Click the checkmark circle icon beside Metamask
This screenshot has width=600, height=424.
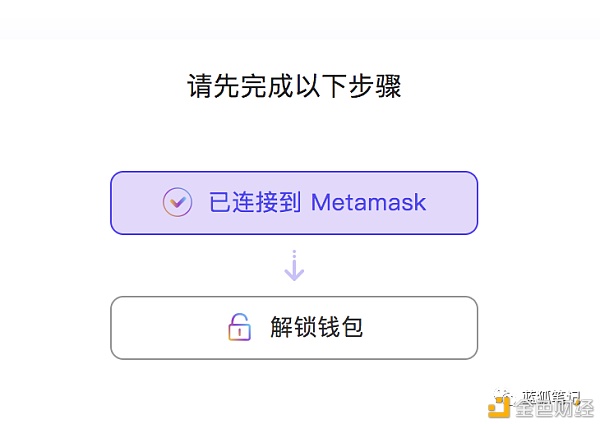[x=177, y=202]
